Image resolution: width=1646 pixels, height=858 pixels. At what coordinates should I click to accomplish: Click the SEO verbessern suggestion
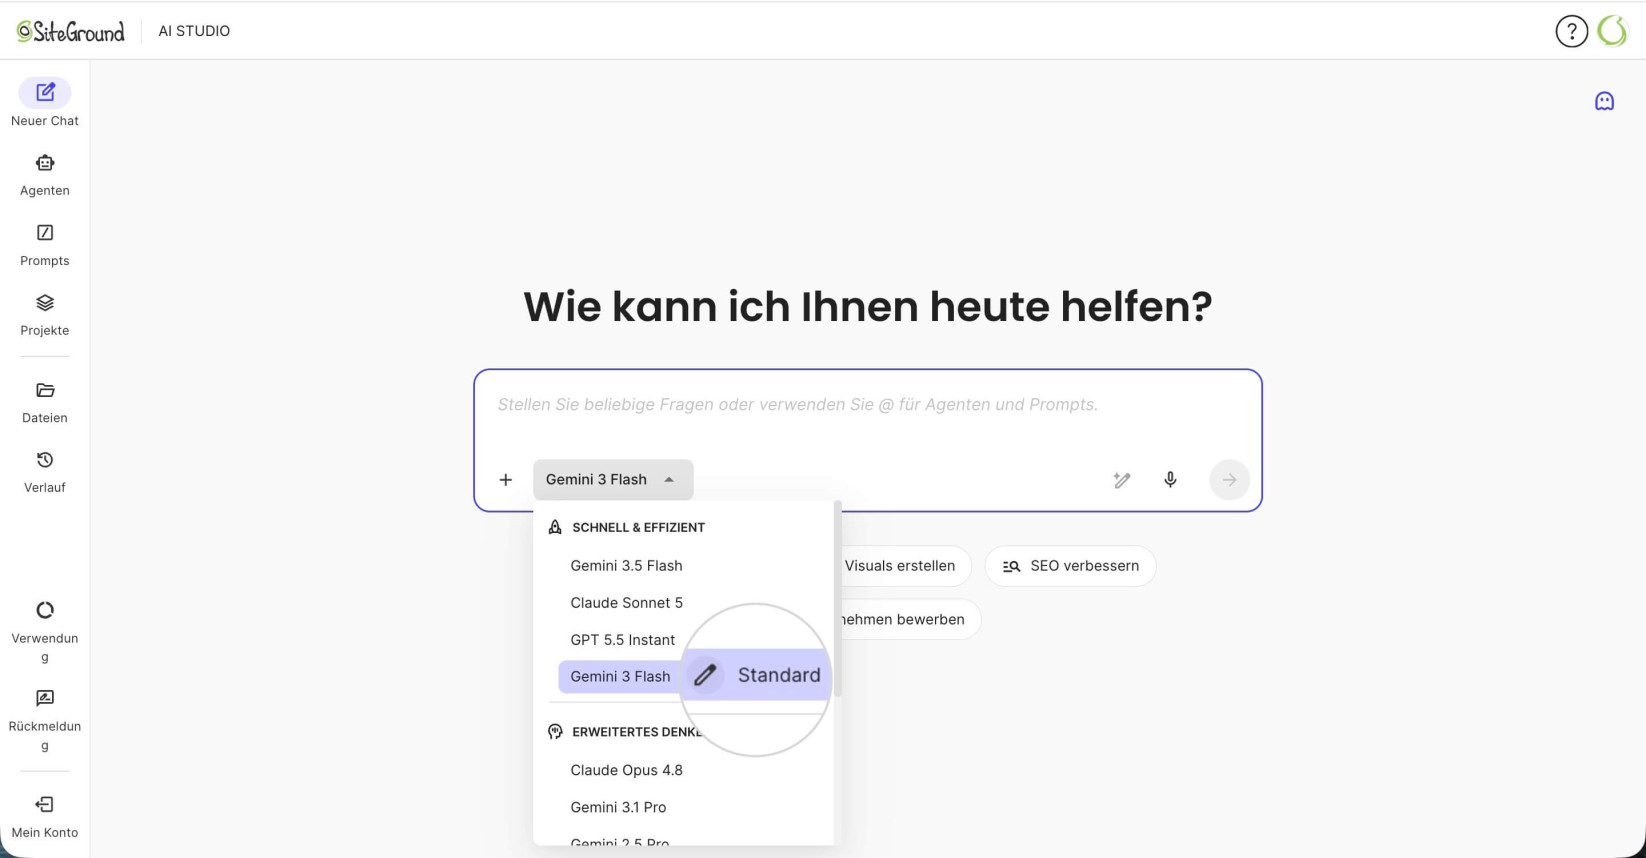pos(1070,566)
